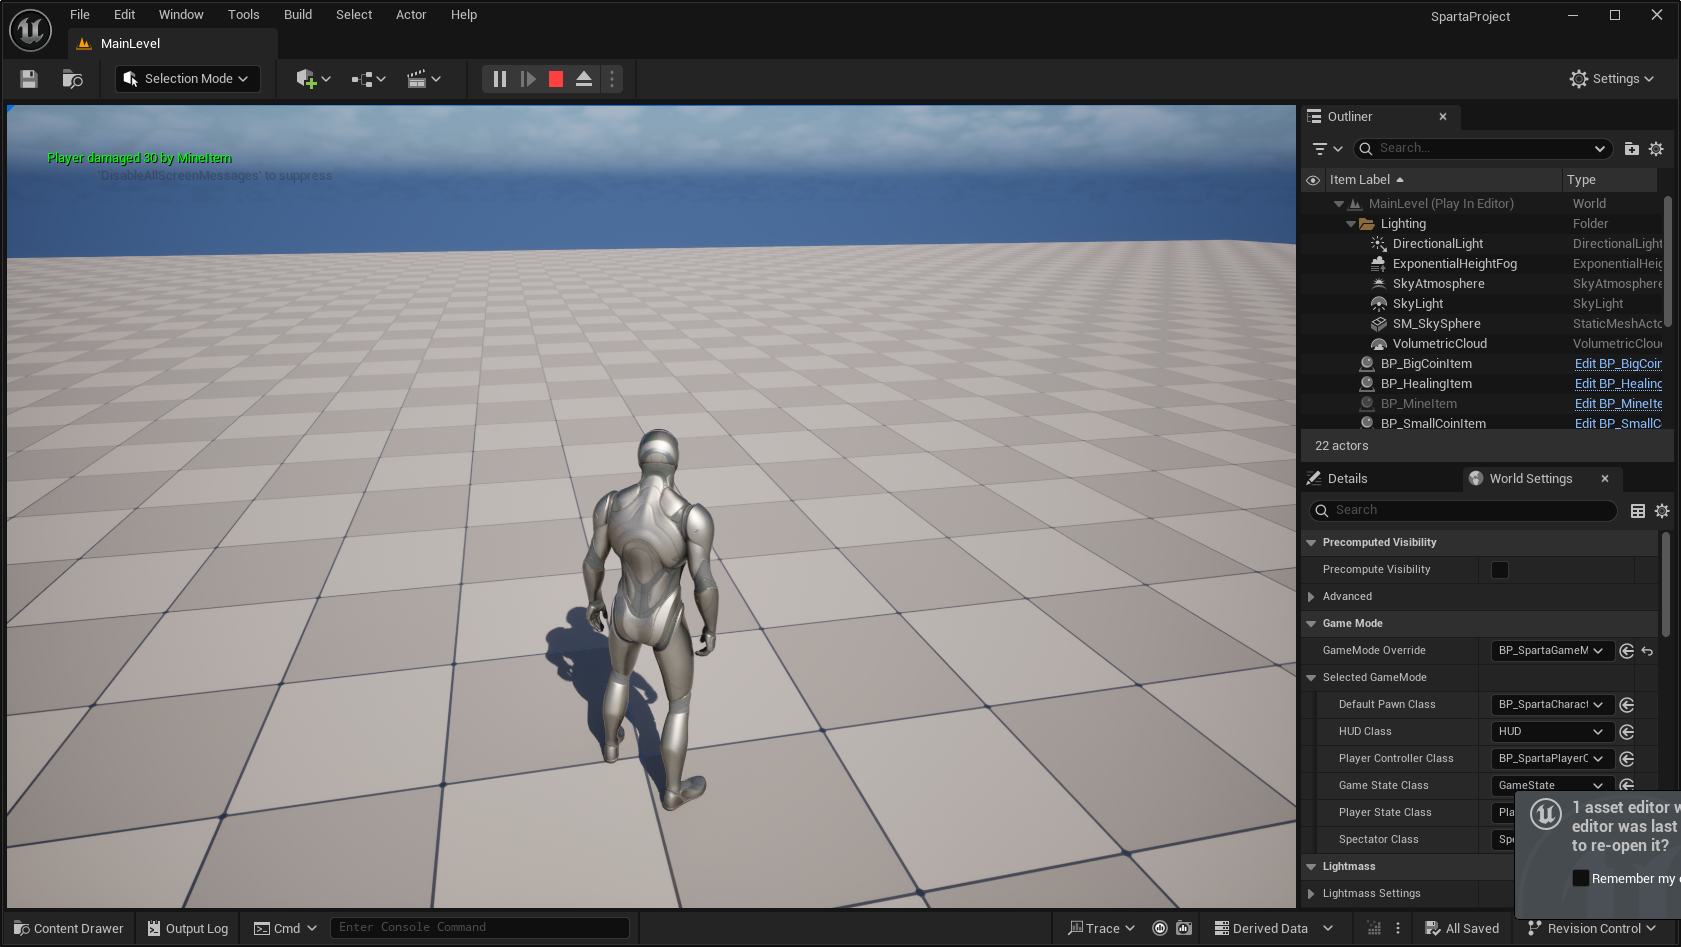Click the trace recording circle icon
The width and height of the screenshot is (1681, 947).
click(1160, 928)
